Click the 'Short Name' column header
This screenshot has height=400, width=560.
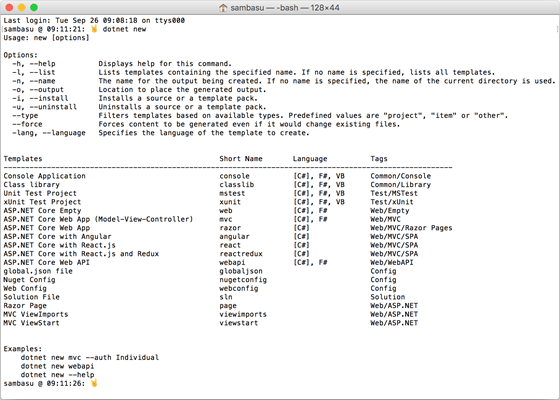pyautogui.click(x=241, y=159)
